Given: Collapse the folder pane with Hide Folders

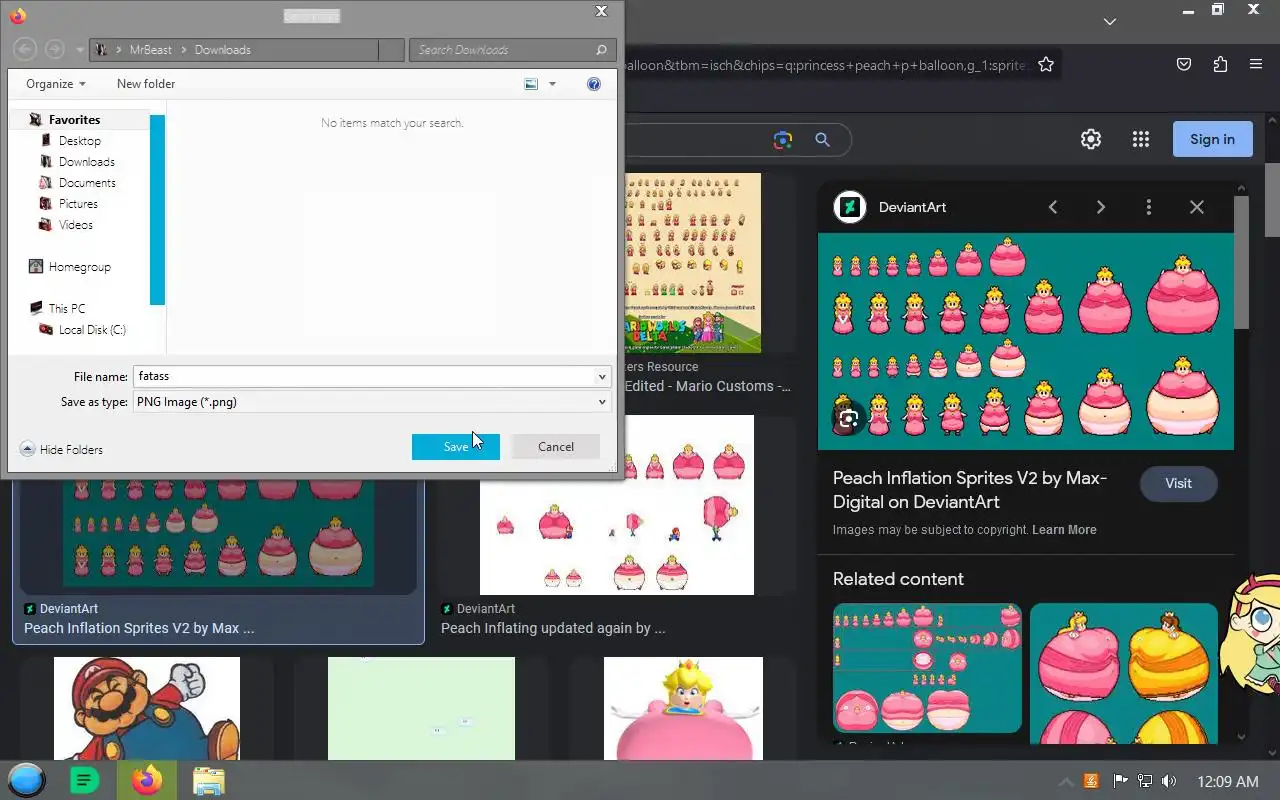Looking at the screenshot, I should click(61, 450).
